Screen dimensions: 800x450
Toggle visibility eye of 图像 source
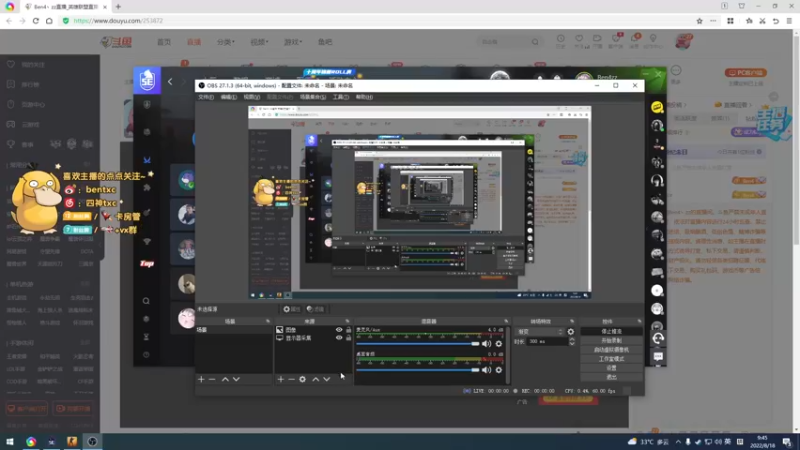point(339,330)
